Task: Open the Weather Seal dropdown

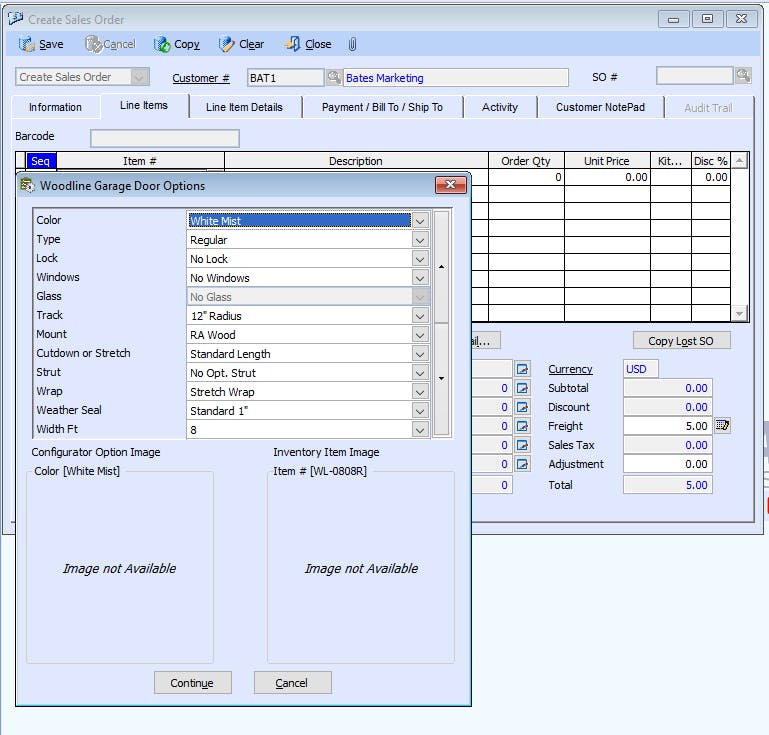Action: (420, 411)
